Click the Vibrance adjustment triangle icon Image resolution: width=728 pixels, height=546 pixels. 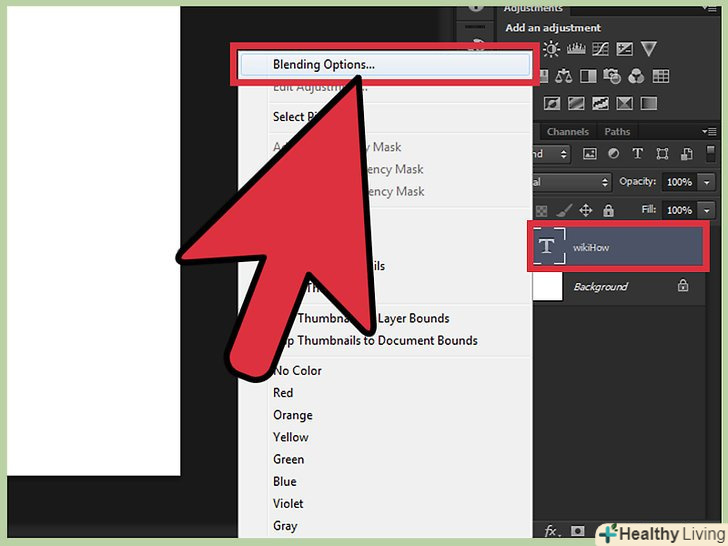(649, 49)
